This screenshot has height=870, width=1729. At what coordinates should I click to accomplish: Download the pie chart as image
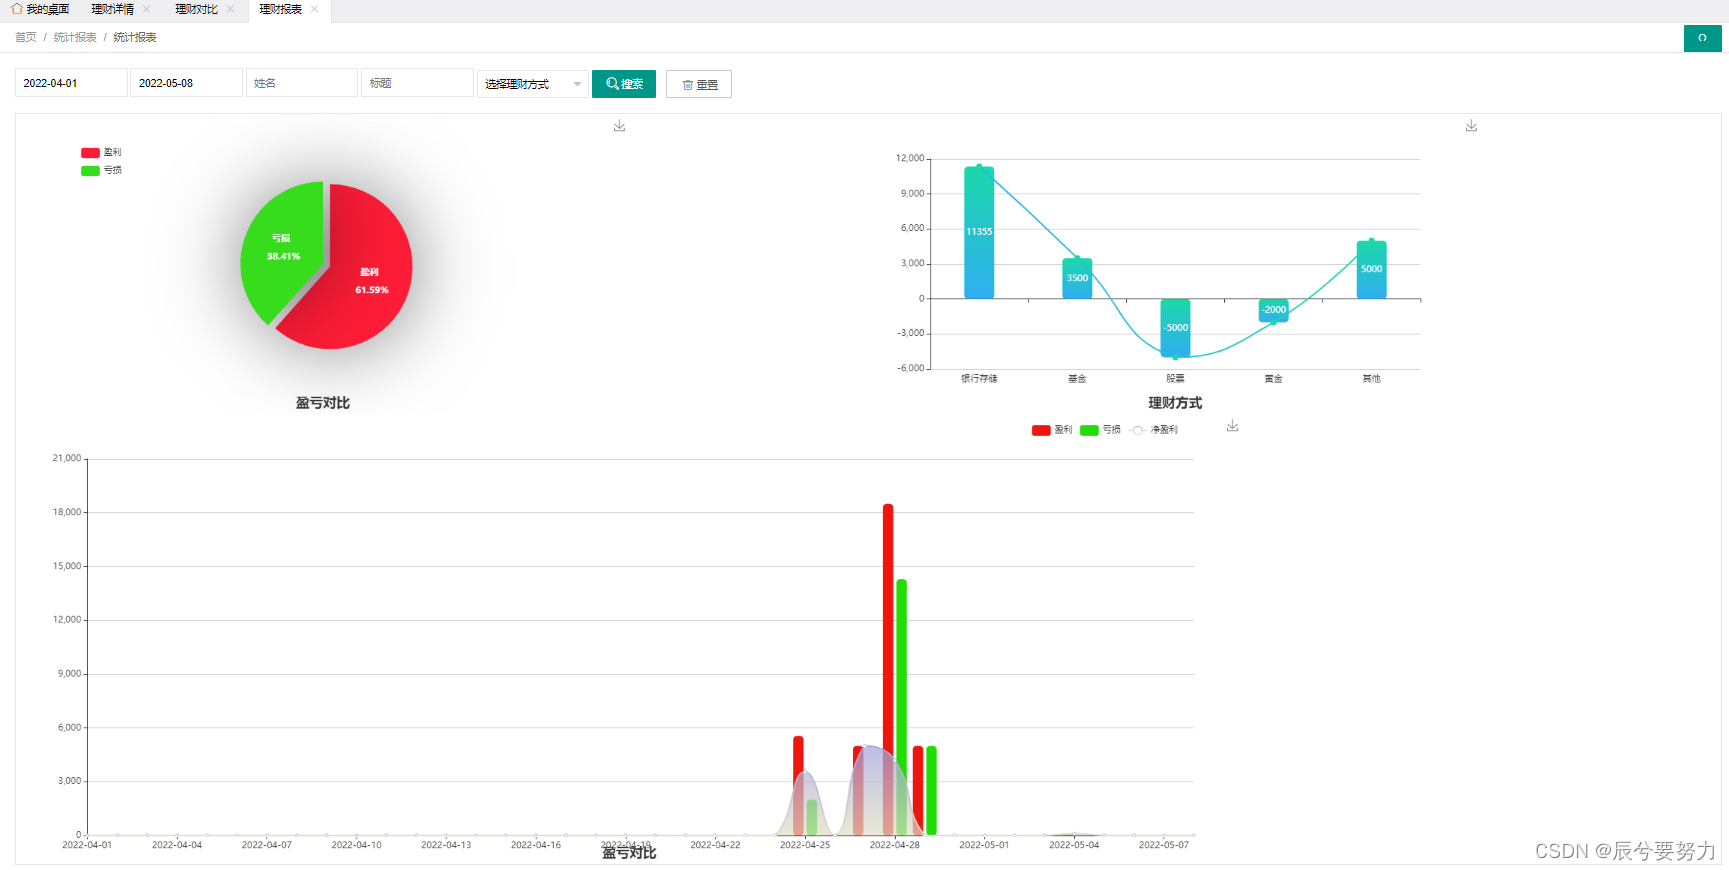coord(619,126)
